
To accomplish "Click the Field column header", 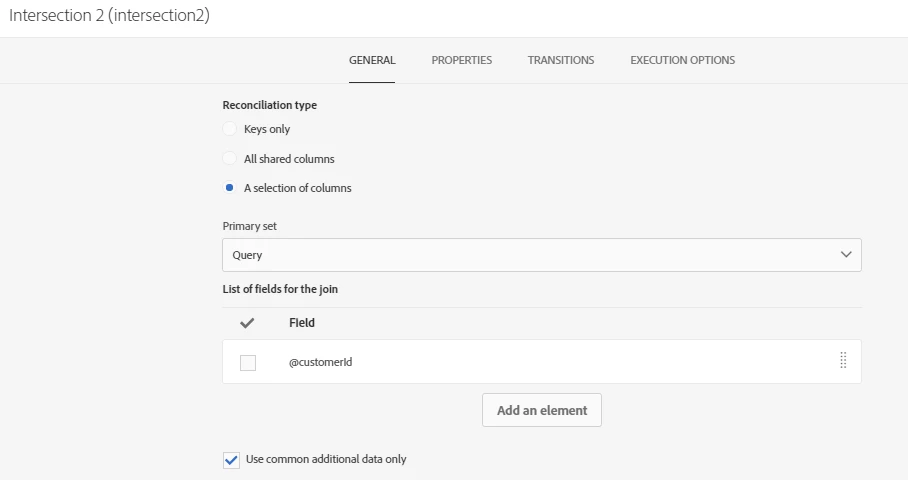I will point(302,323).
